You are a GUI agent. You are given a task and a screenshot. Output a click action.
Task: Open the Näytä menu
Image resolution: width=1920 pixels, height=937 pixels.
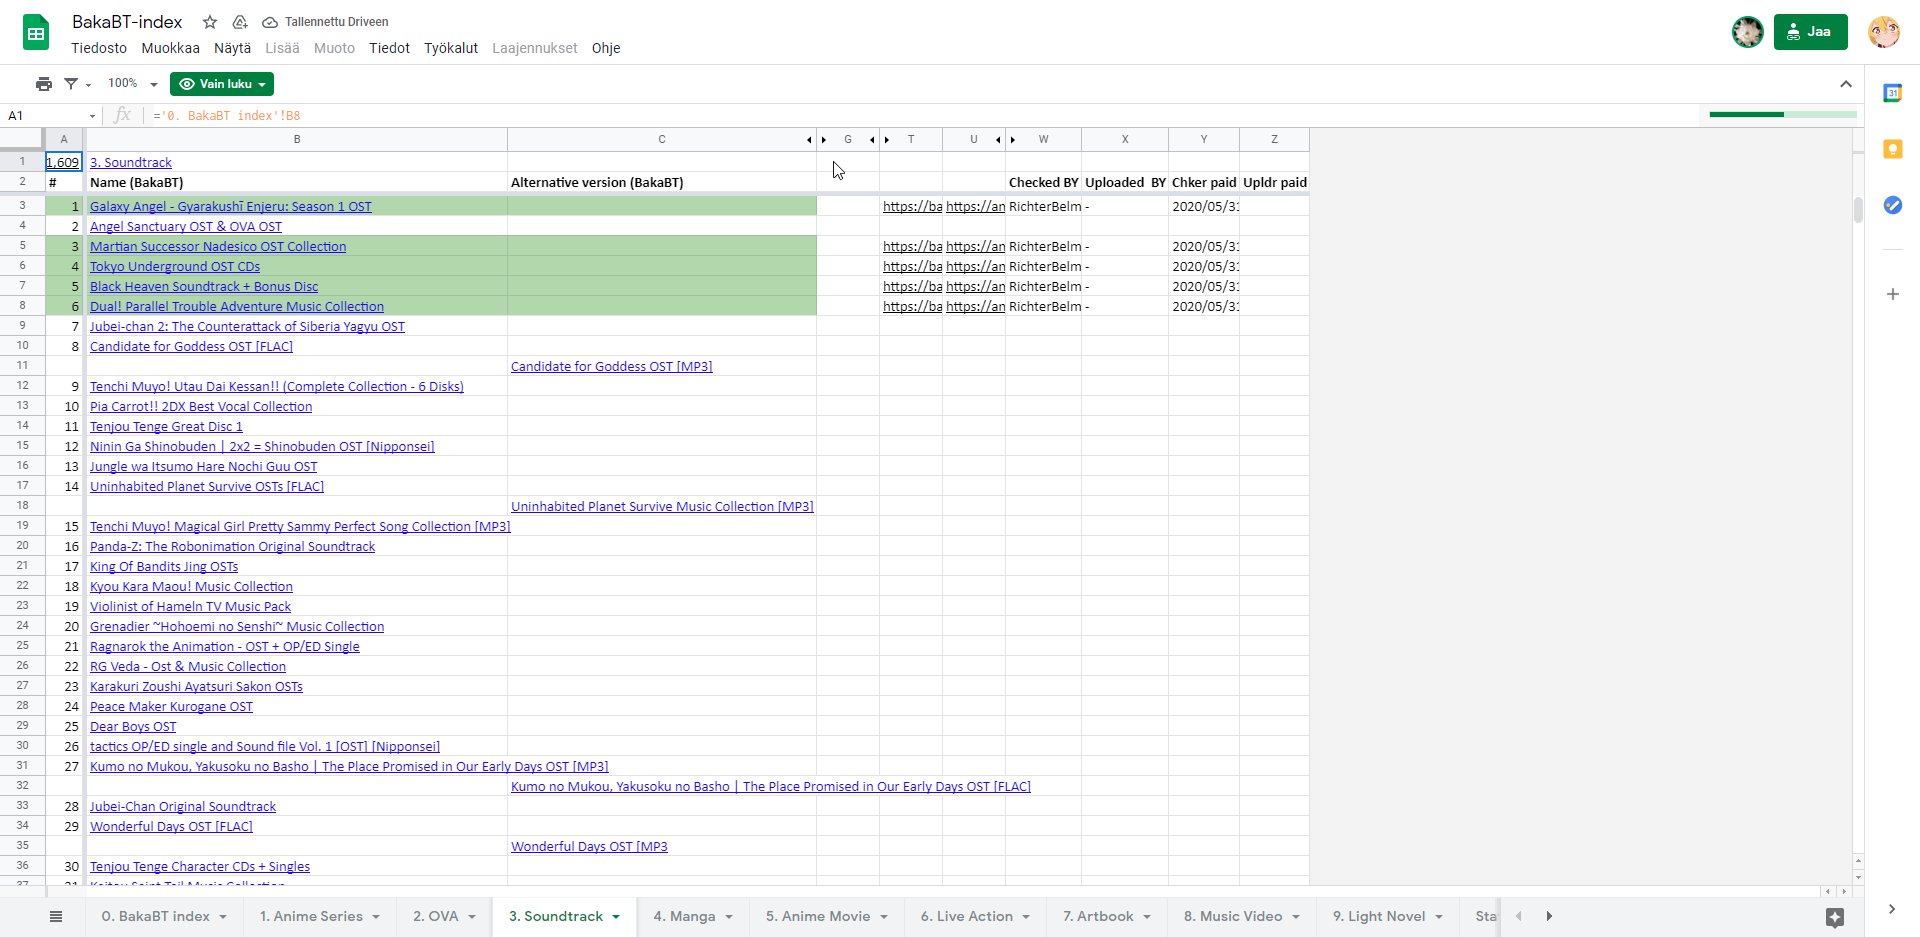click(x=233, y=48)
